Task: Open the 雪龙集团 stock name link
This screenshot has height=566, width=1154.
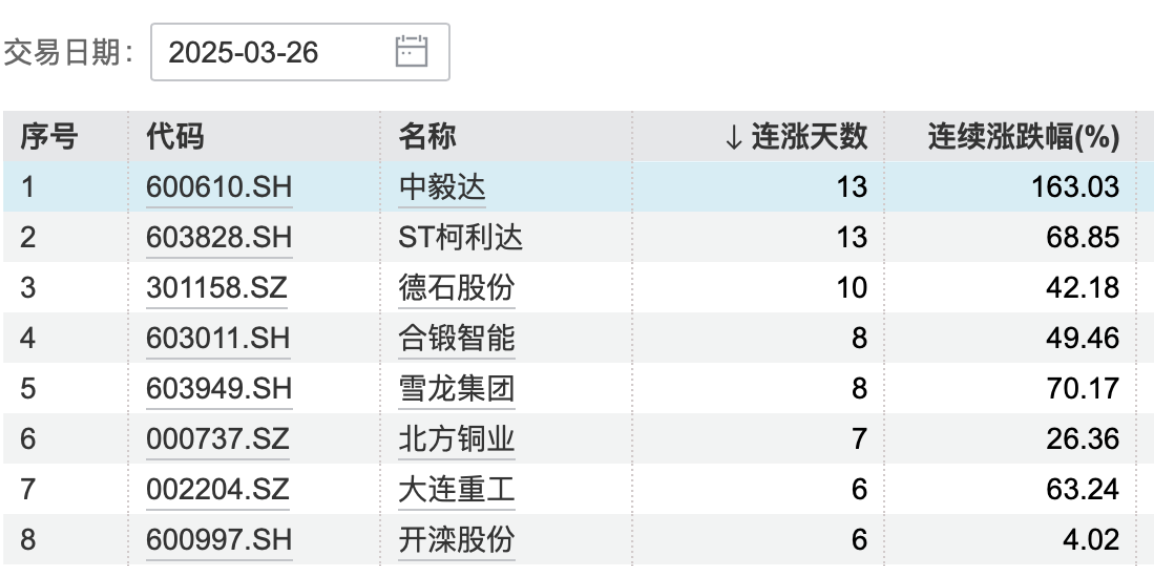Action: click(x=457, y=389)
